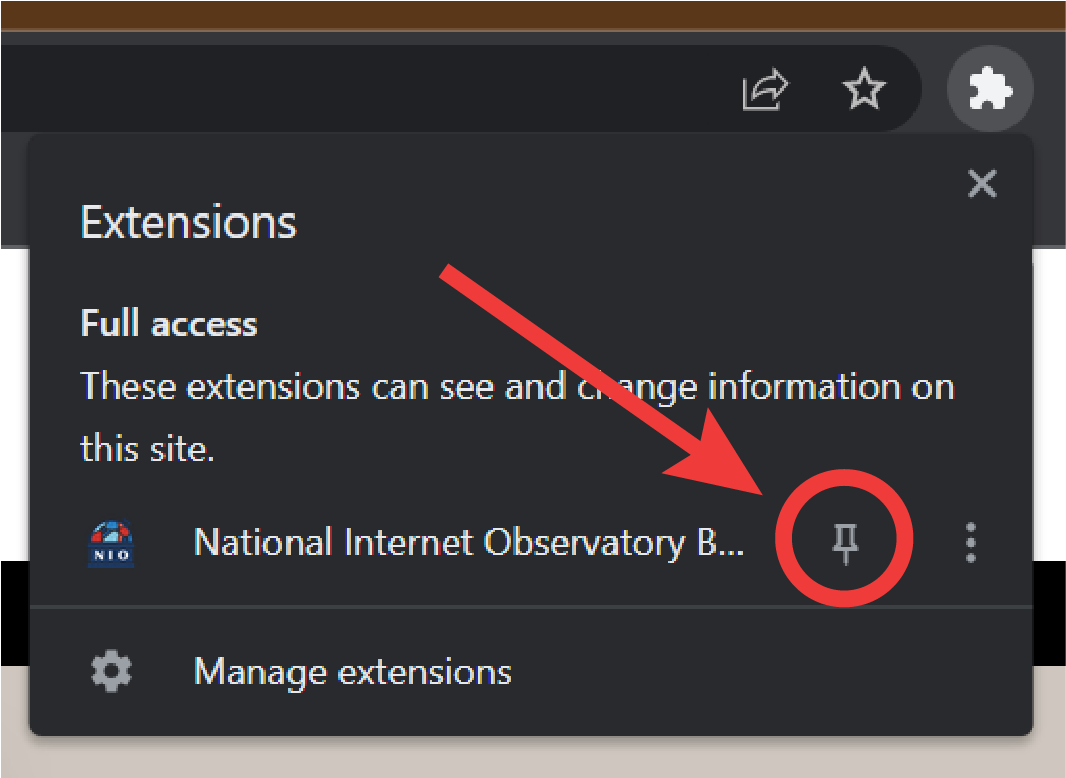
Task: Open the extension's three-dot more actions menu
Action: (970, 543)
